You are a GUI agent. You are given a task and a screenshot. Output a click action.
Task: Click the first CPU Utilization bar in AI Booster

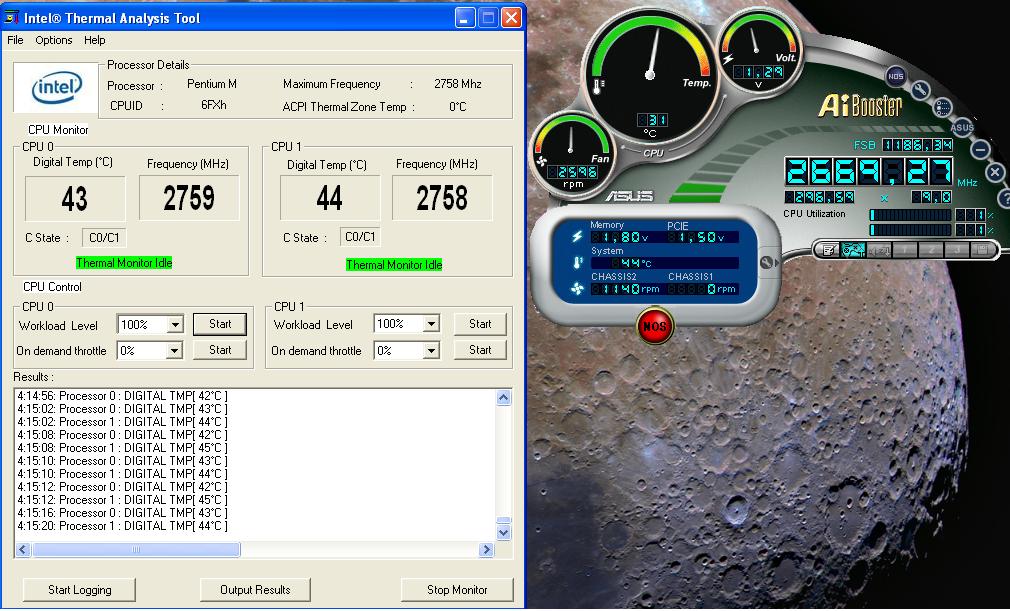(910, 214)
